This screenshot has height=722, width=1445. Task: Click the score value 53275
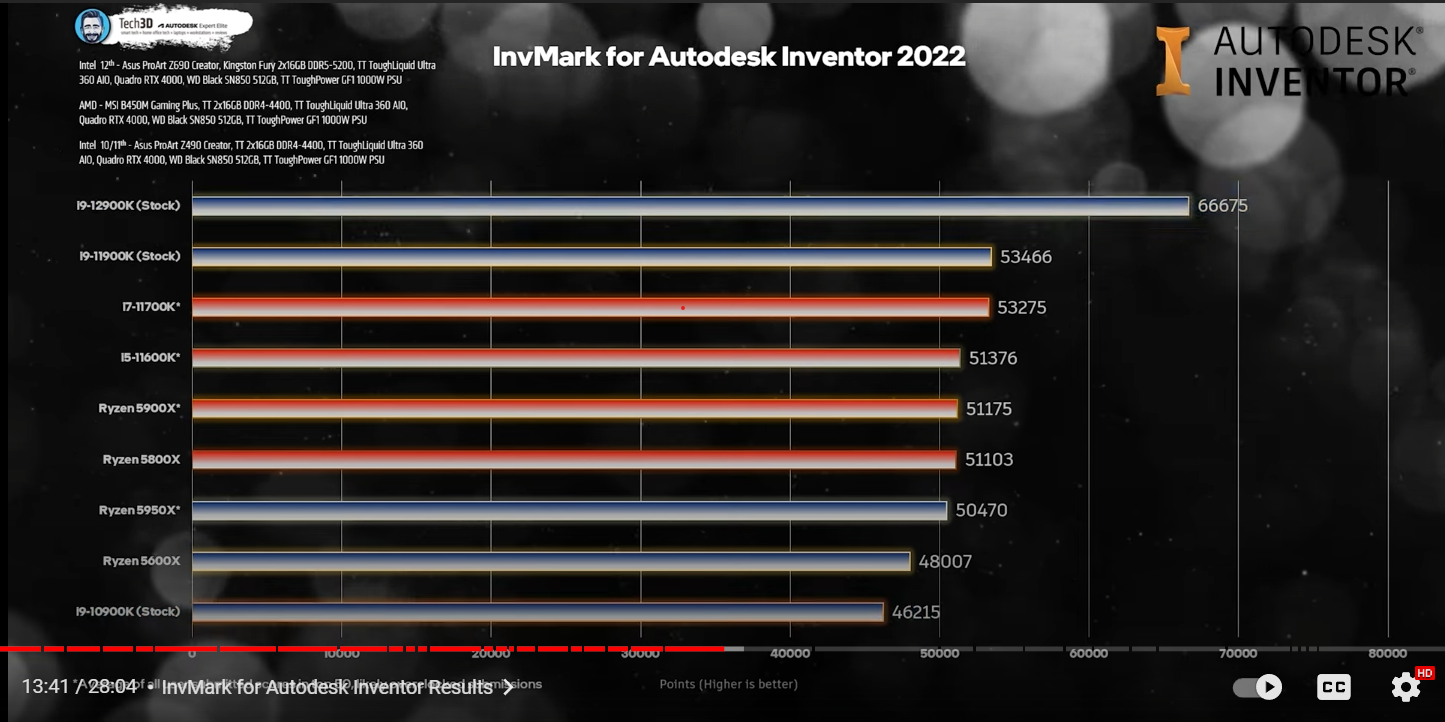[x=1021, y=308]
